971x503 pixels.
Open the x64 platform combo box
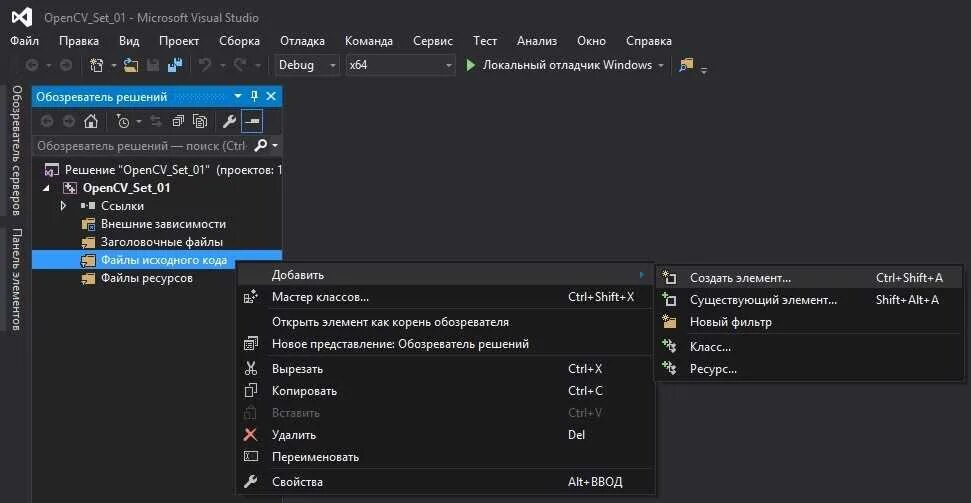tap(400, 65)
